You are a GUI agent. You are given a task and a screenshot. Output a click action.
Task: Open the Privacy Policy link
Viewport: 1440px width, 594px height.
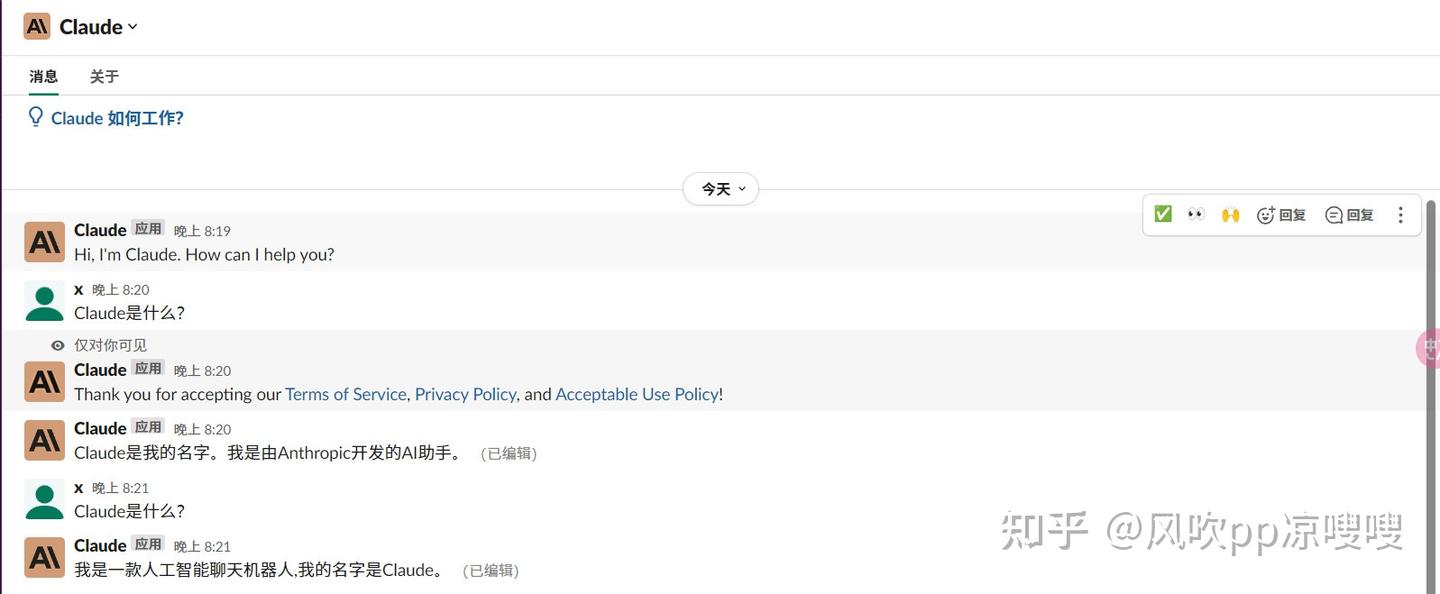click(x=465, y=393)
